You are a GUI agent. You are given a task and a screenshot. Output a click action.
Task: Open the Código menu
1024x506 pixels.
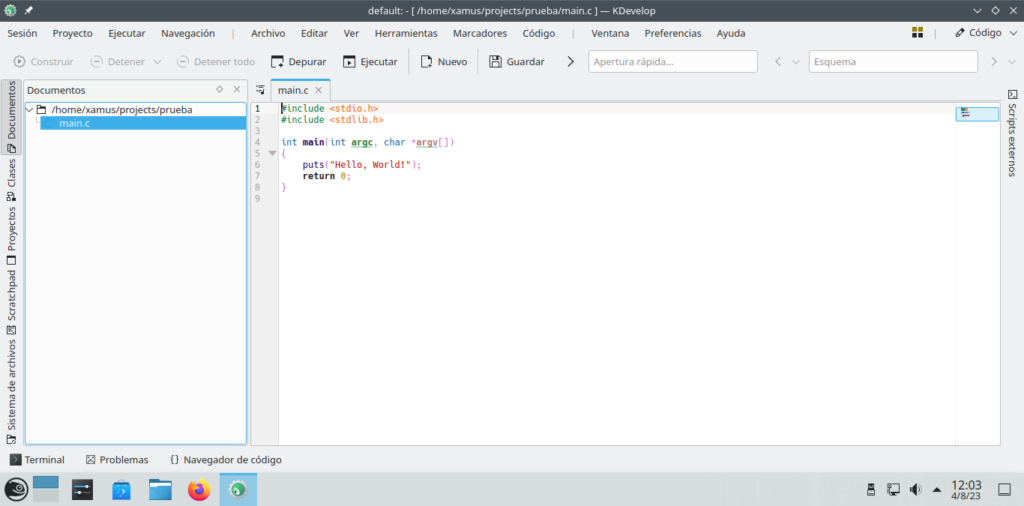point(539,33)
